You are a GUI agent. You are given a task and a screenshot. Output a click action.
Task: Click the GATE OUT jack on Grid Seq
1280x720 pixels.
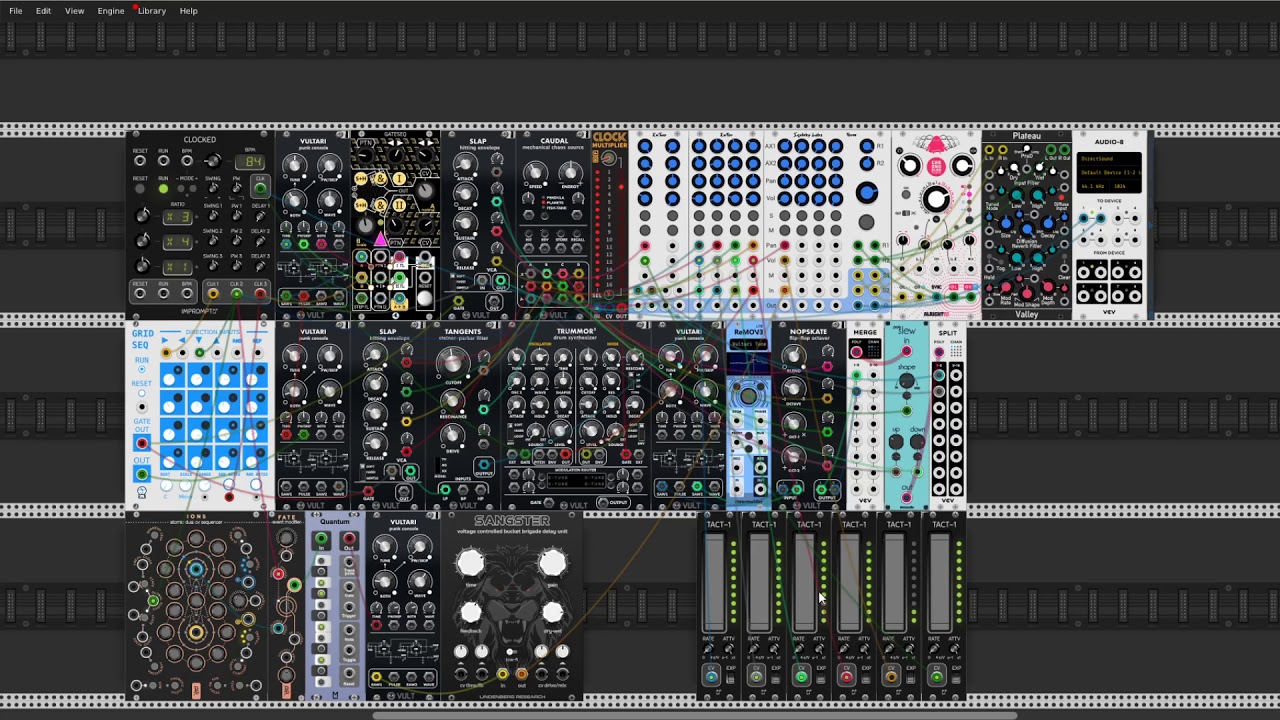click(142, 443)
